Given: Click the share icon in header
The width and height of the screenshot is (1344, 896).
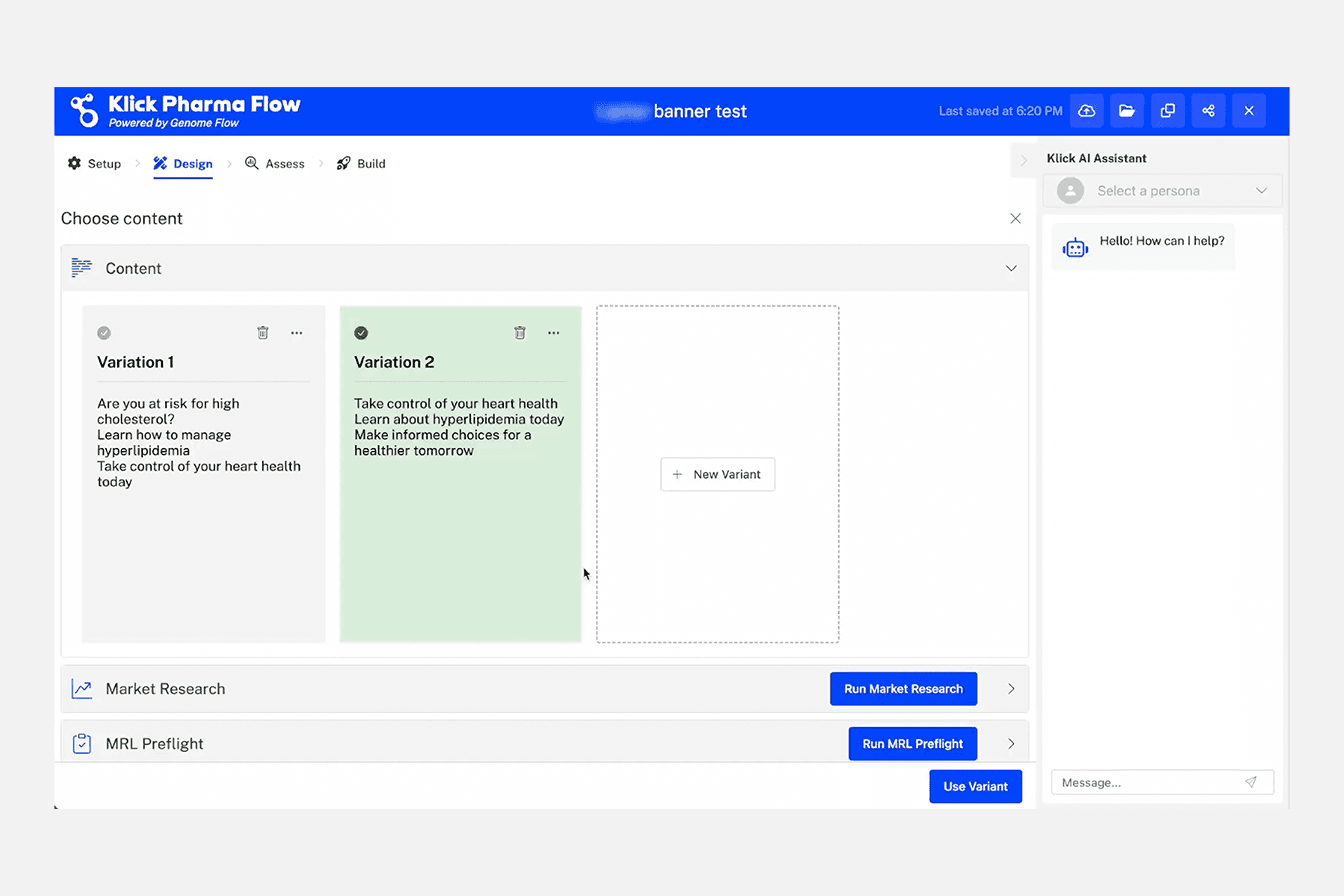Looking at the screenshot, I should pyautogui.click(x=1208, y=111).
